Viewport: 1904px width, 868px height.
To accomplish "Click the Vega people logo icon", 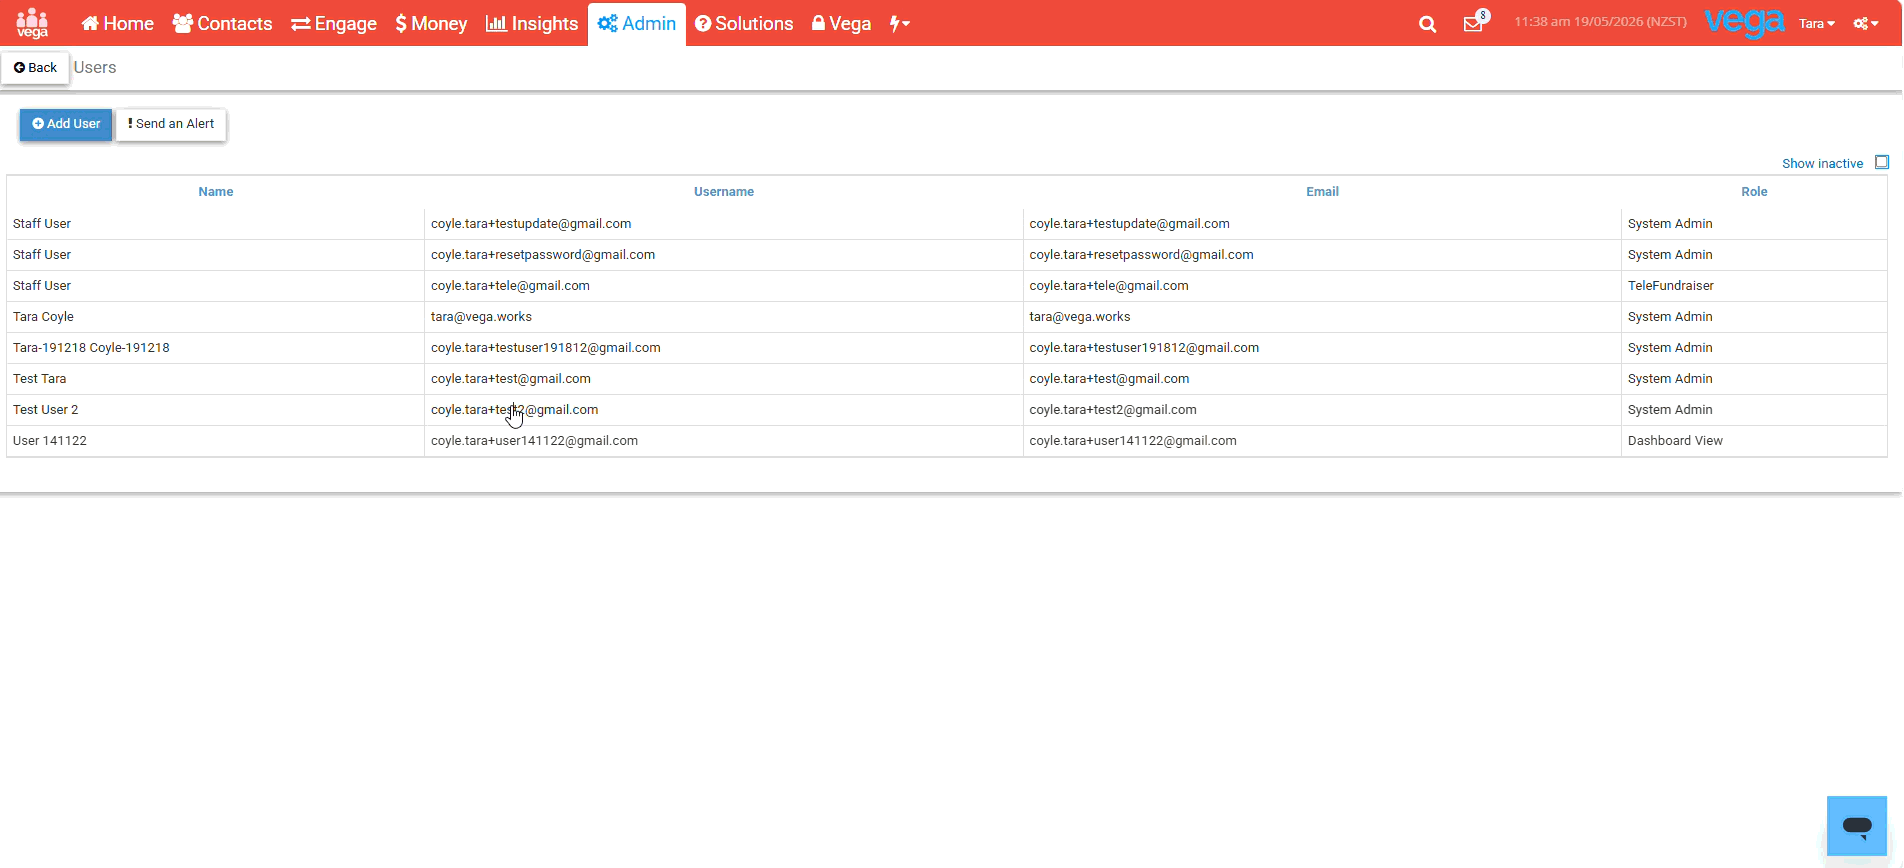I will (32, 23).
